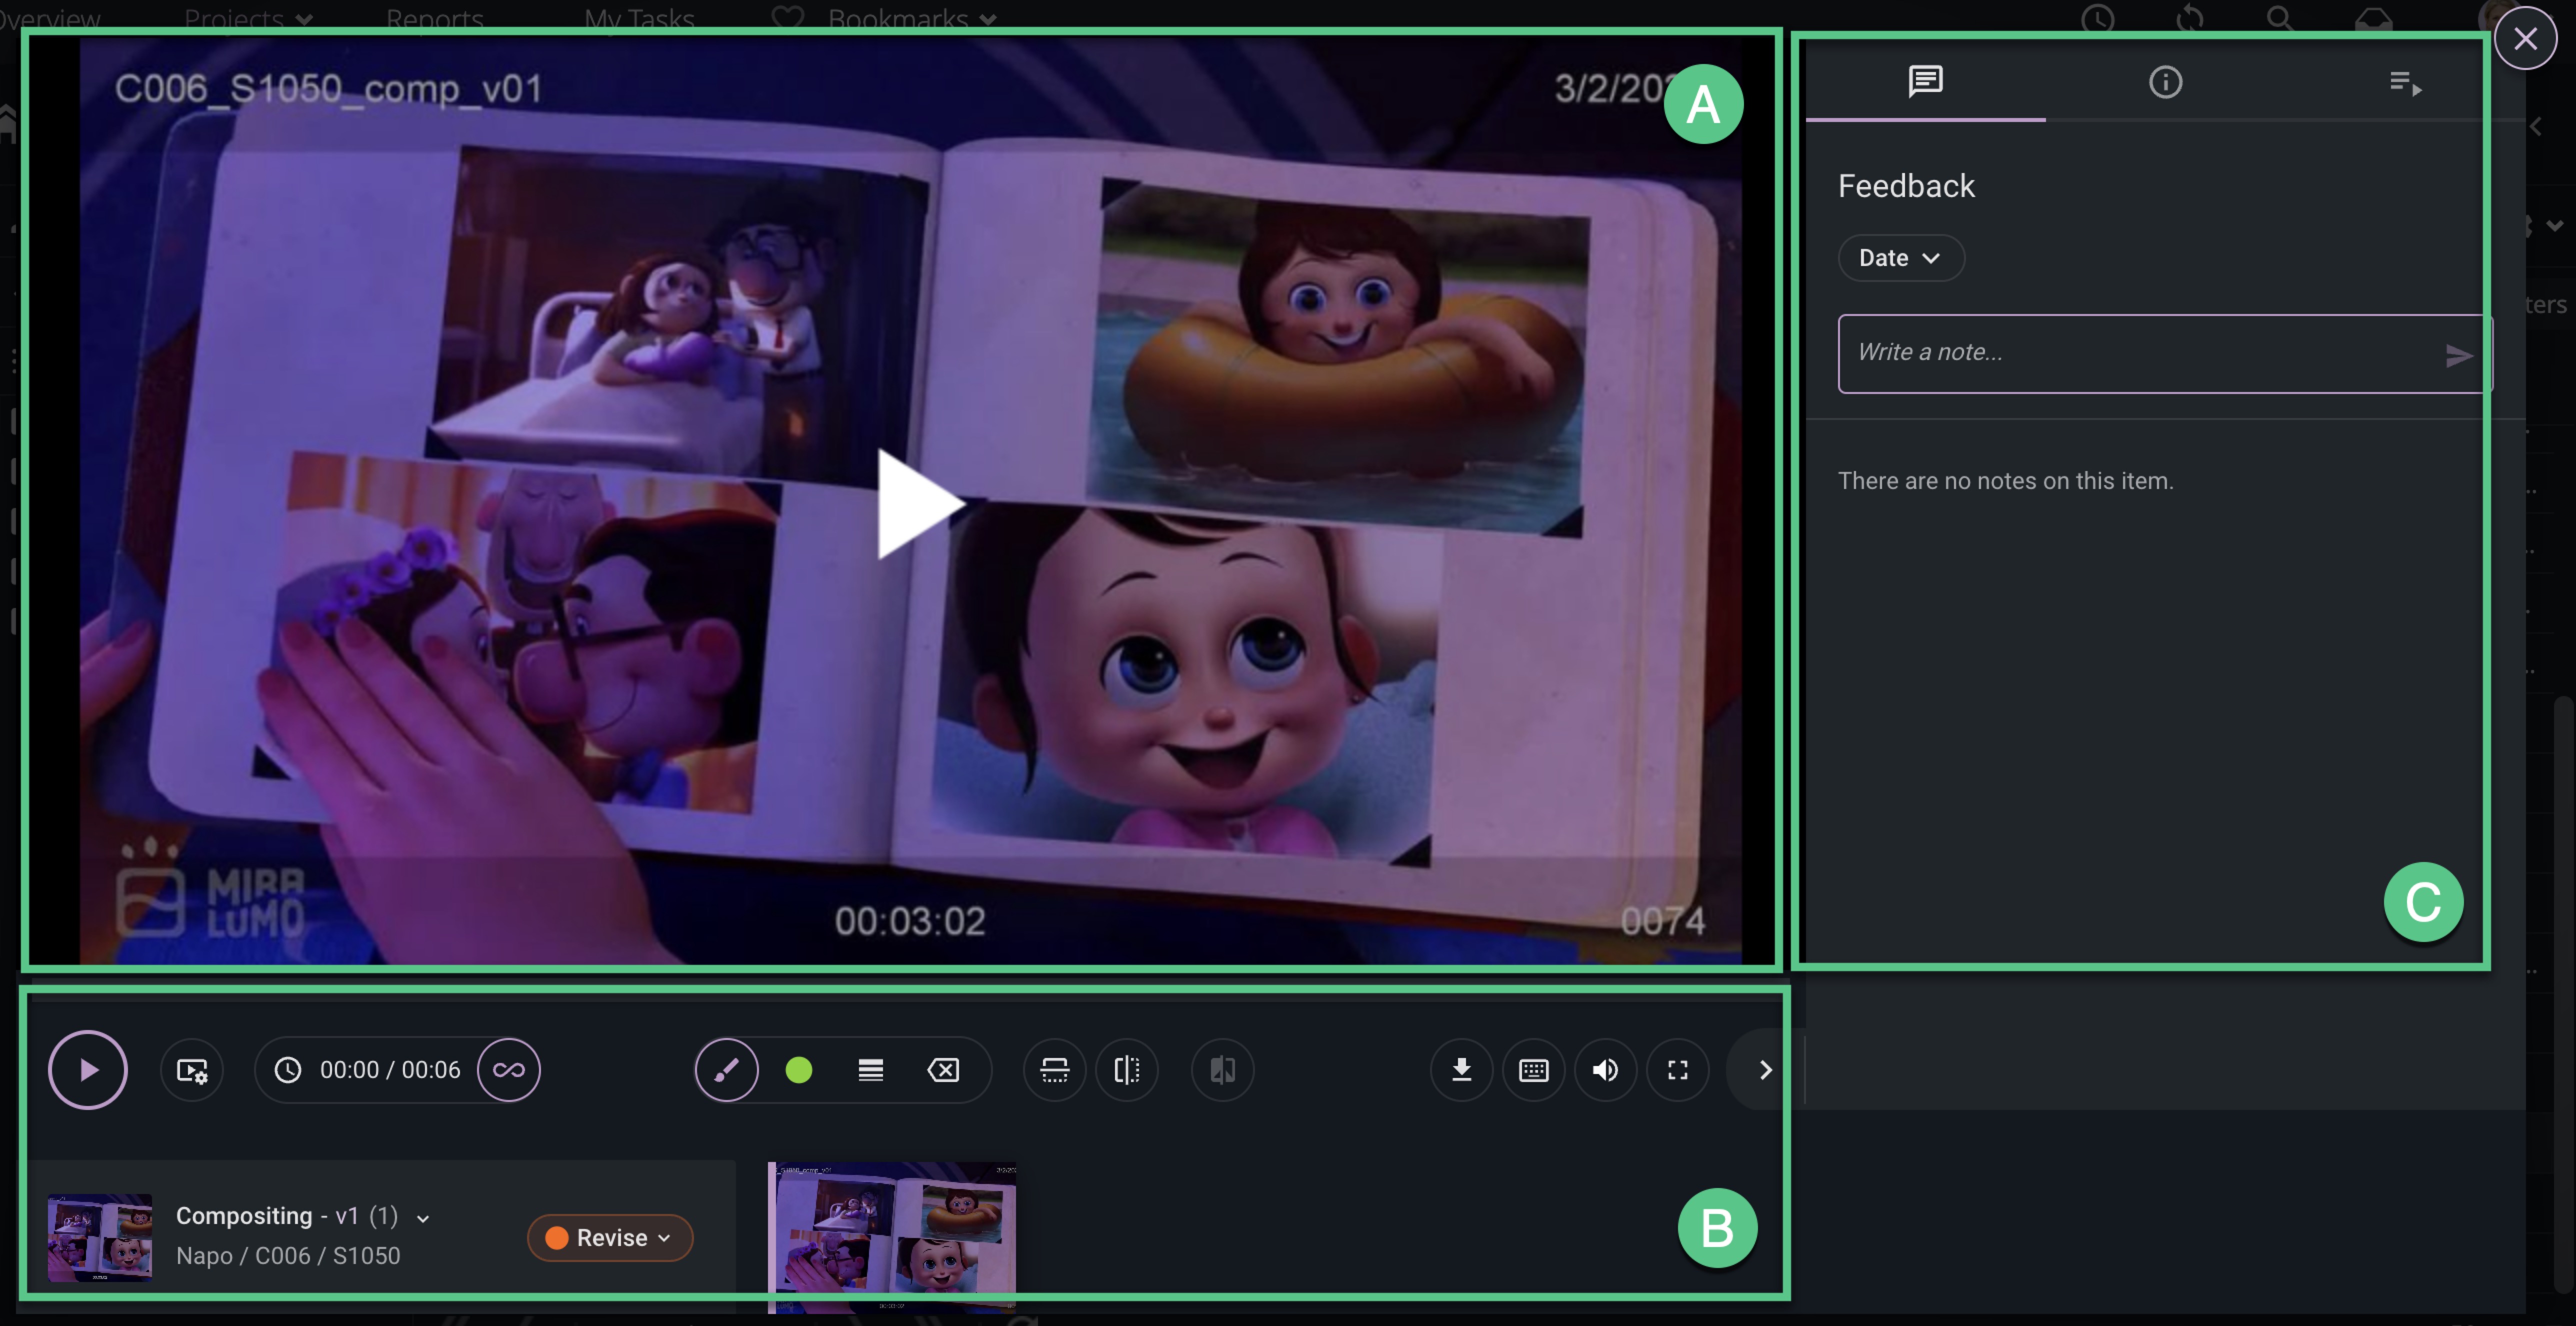This screenshot has height=1326, width=2576.
Task: Collapse side panel with right chevron
Action: pyautogui.click(x=1765, y=1070)
